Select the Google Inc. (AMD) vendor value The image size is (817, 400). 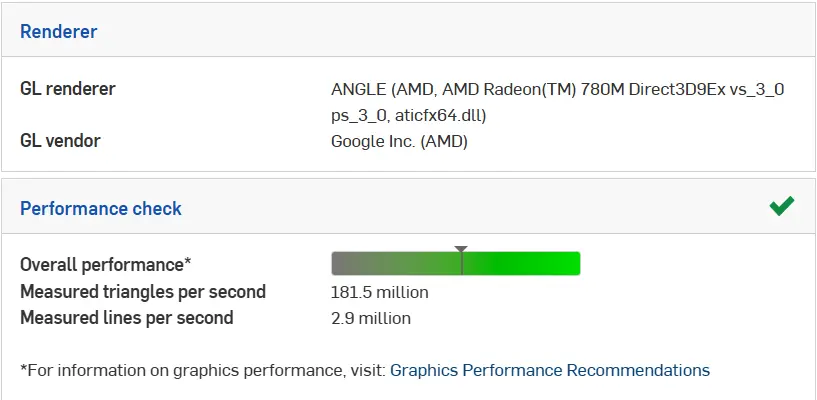coord(399,141)
